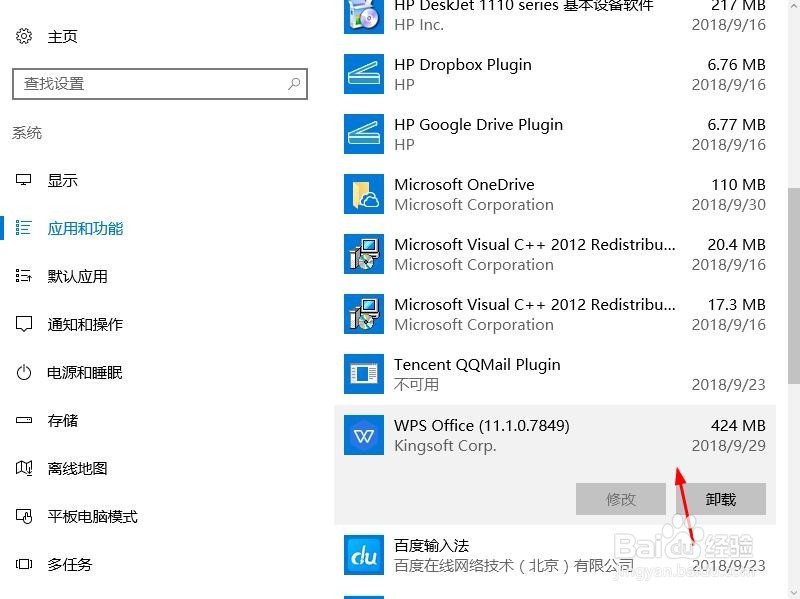This screenshot has height=599, width=800.
Task: Open the 主页 home page
Action: coord(62,37)
